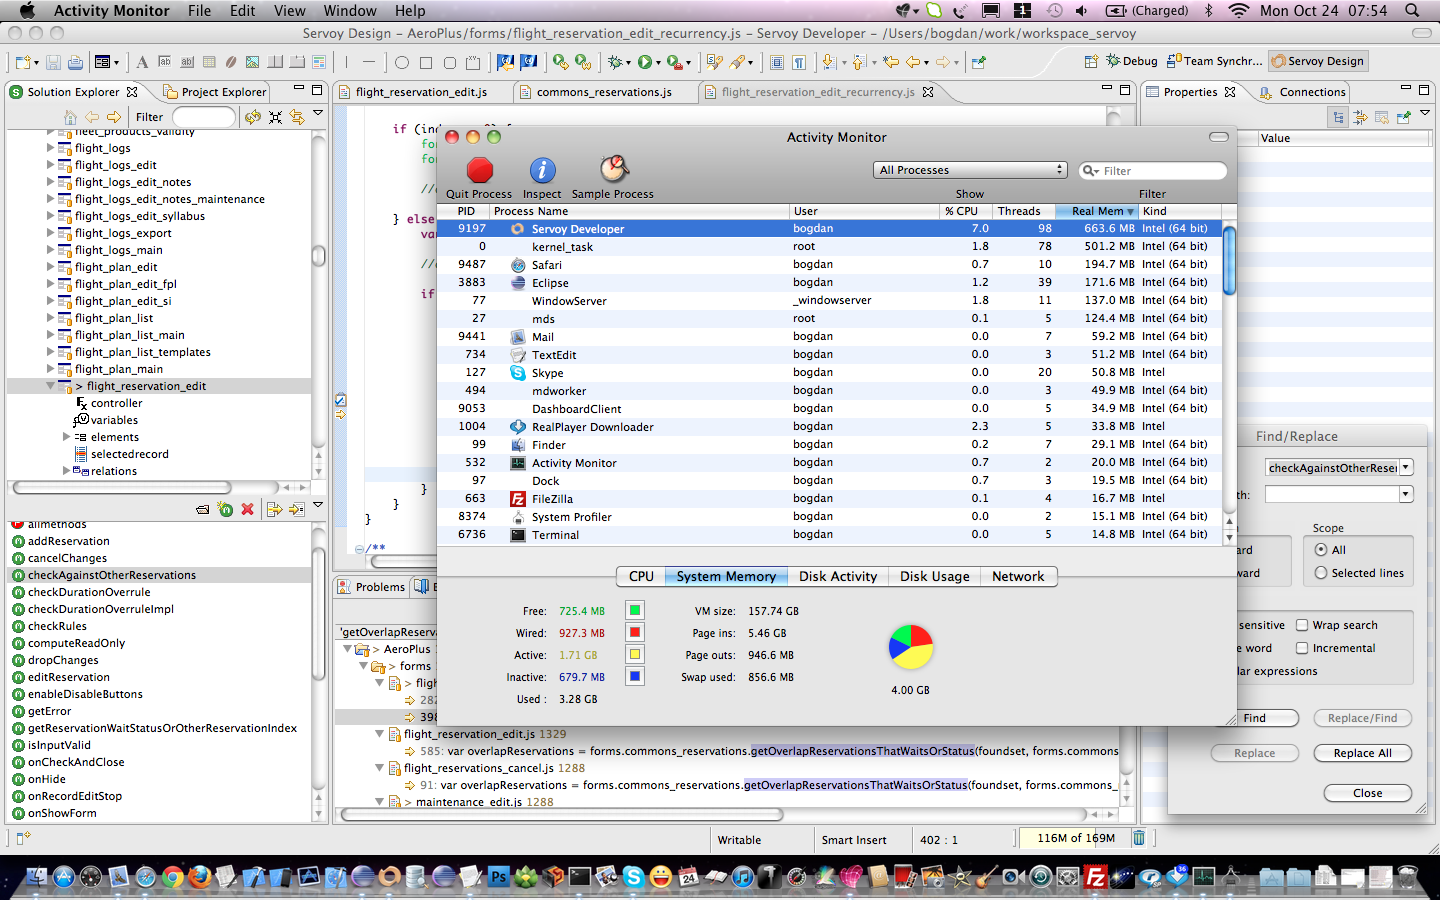
Task: Collapse the flight_reservation_edit tree node
Action: coord(51,386)
